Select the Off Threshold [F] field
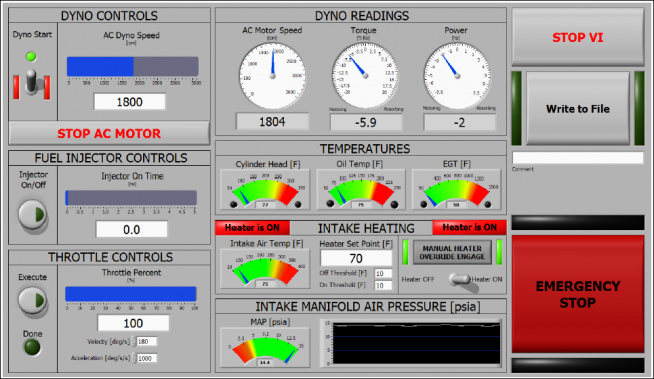This screenshot has height=379, width=654. point(383,274)
